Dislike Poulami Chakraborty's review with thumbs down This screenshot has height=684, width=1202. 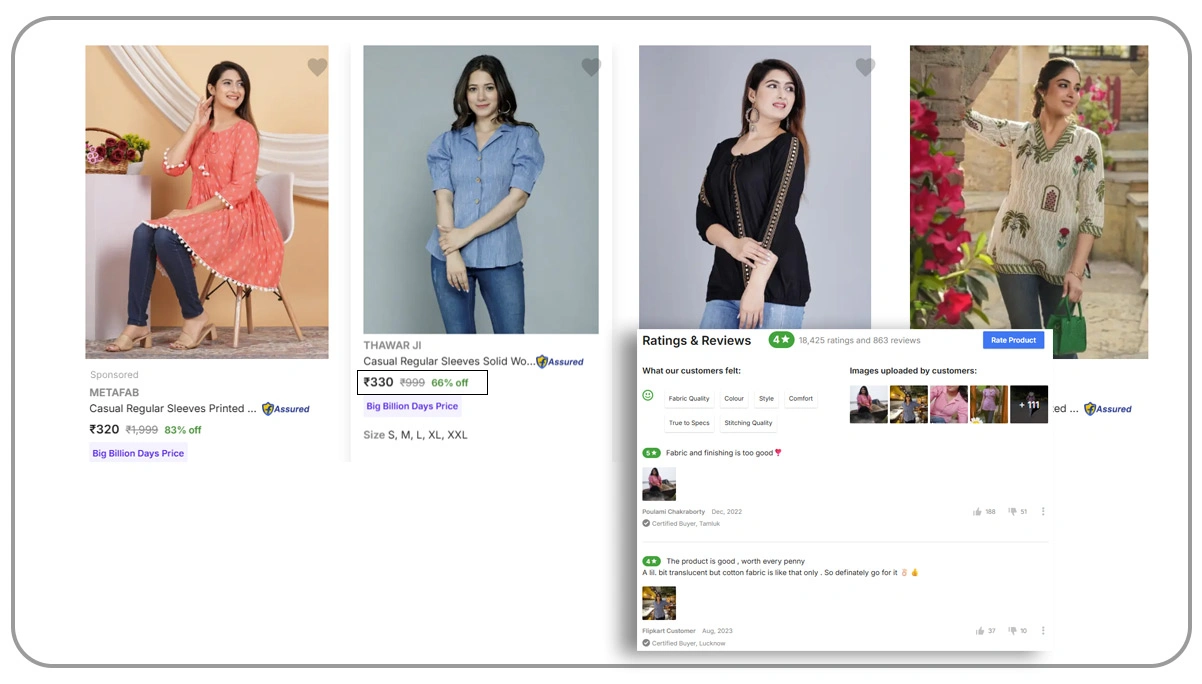tap(1012, 512)
